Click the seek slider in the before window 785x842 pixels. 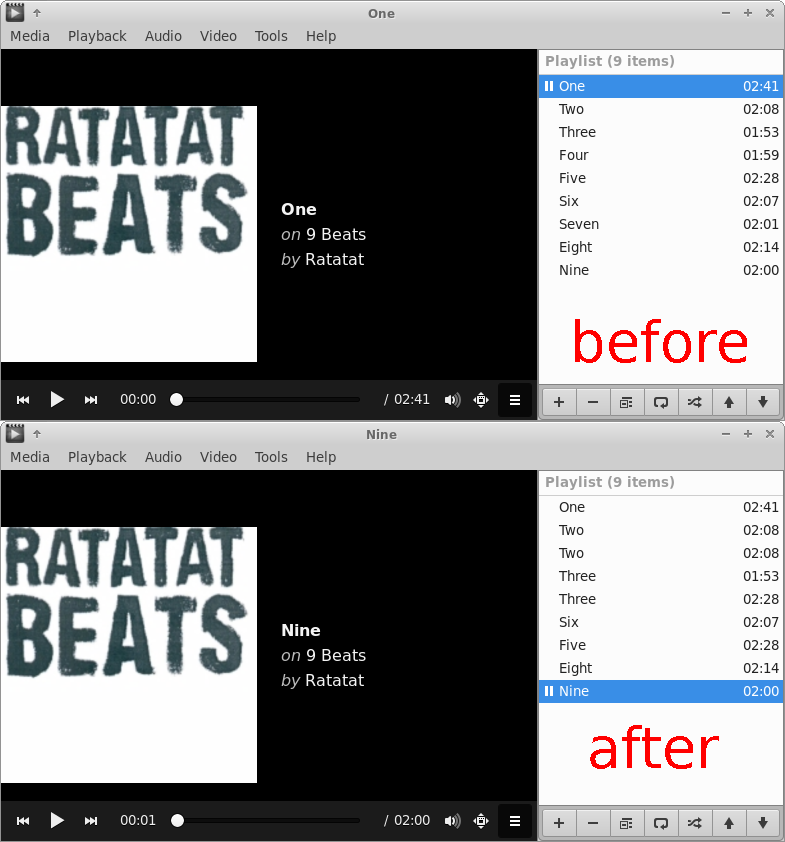(265, 400)
